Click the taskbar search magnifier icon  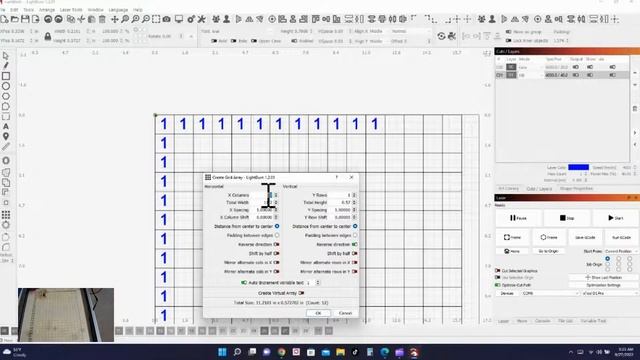click(237, 352)
